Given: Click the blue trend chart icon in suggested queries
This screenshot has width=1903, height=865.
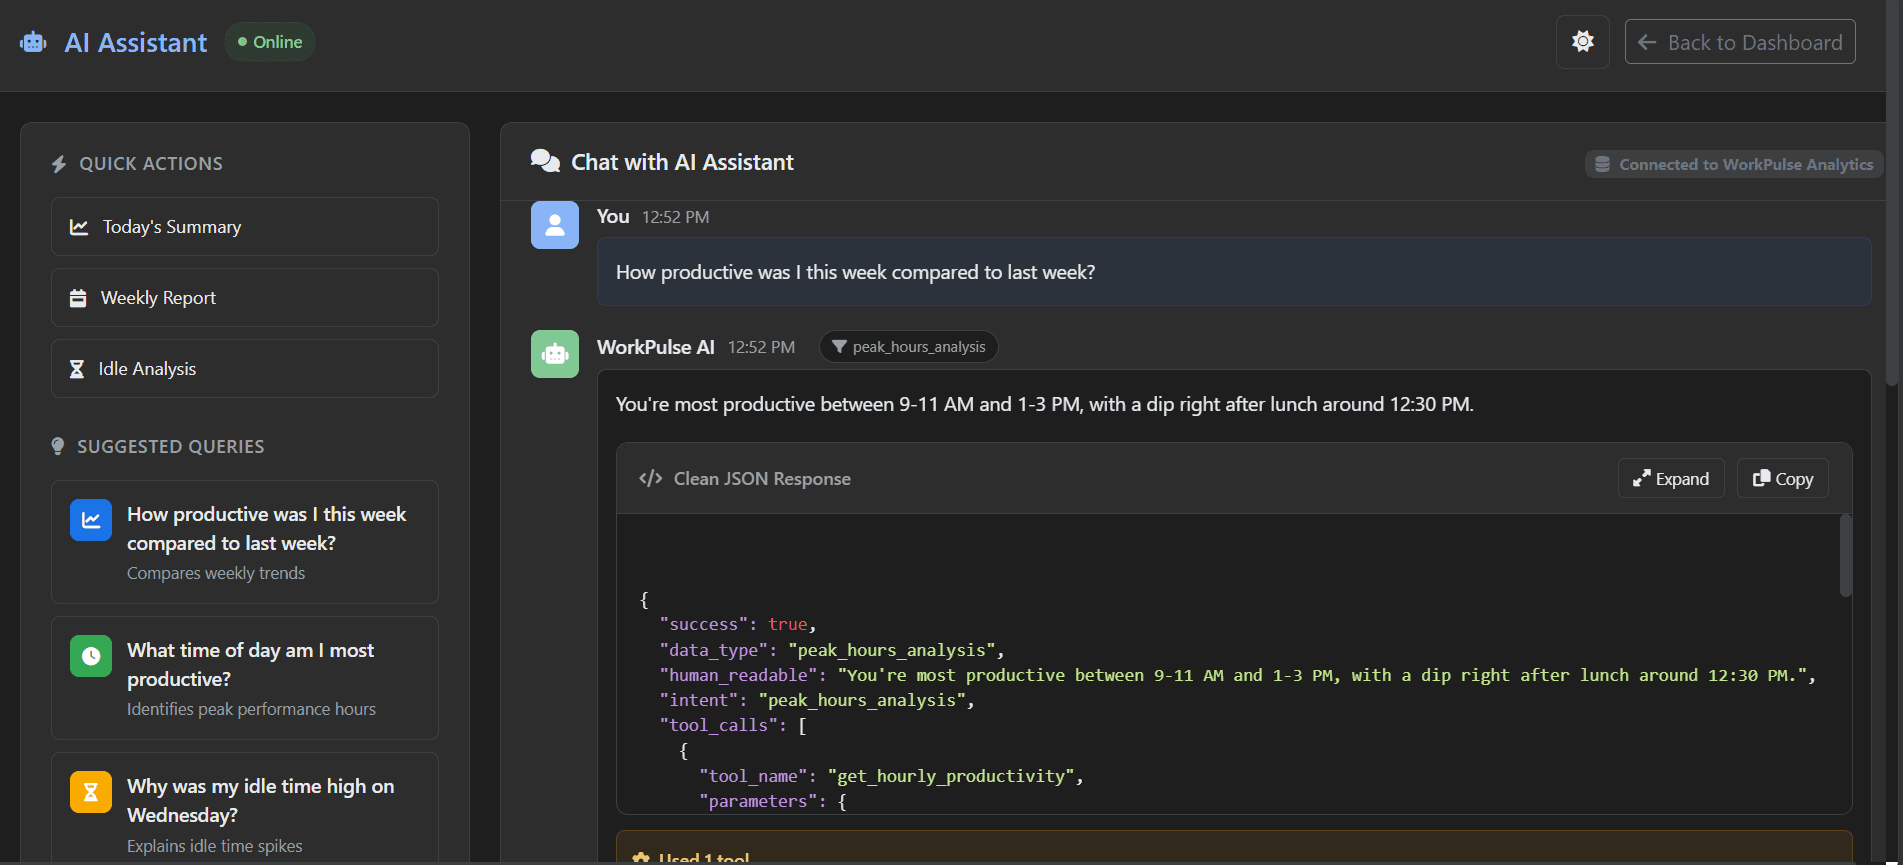Looking at the screenshot, I should 91,520.
